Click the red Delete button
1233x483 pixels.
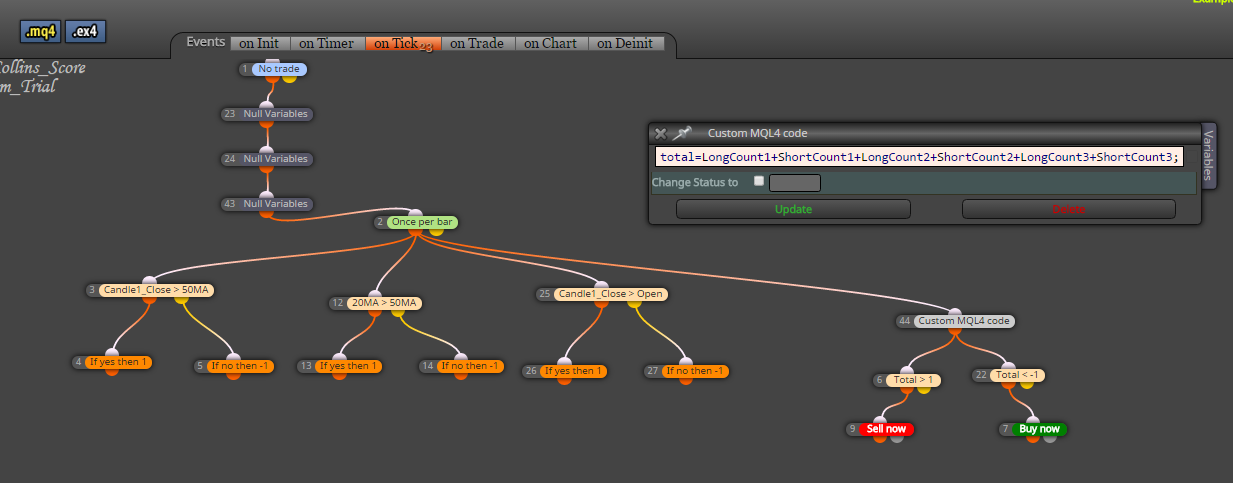pos(1068,209)
